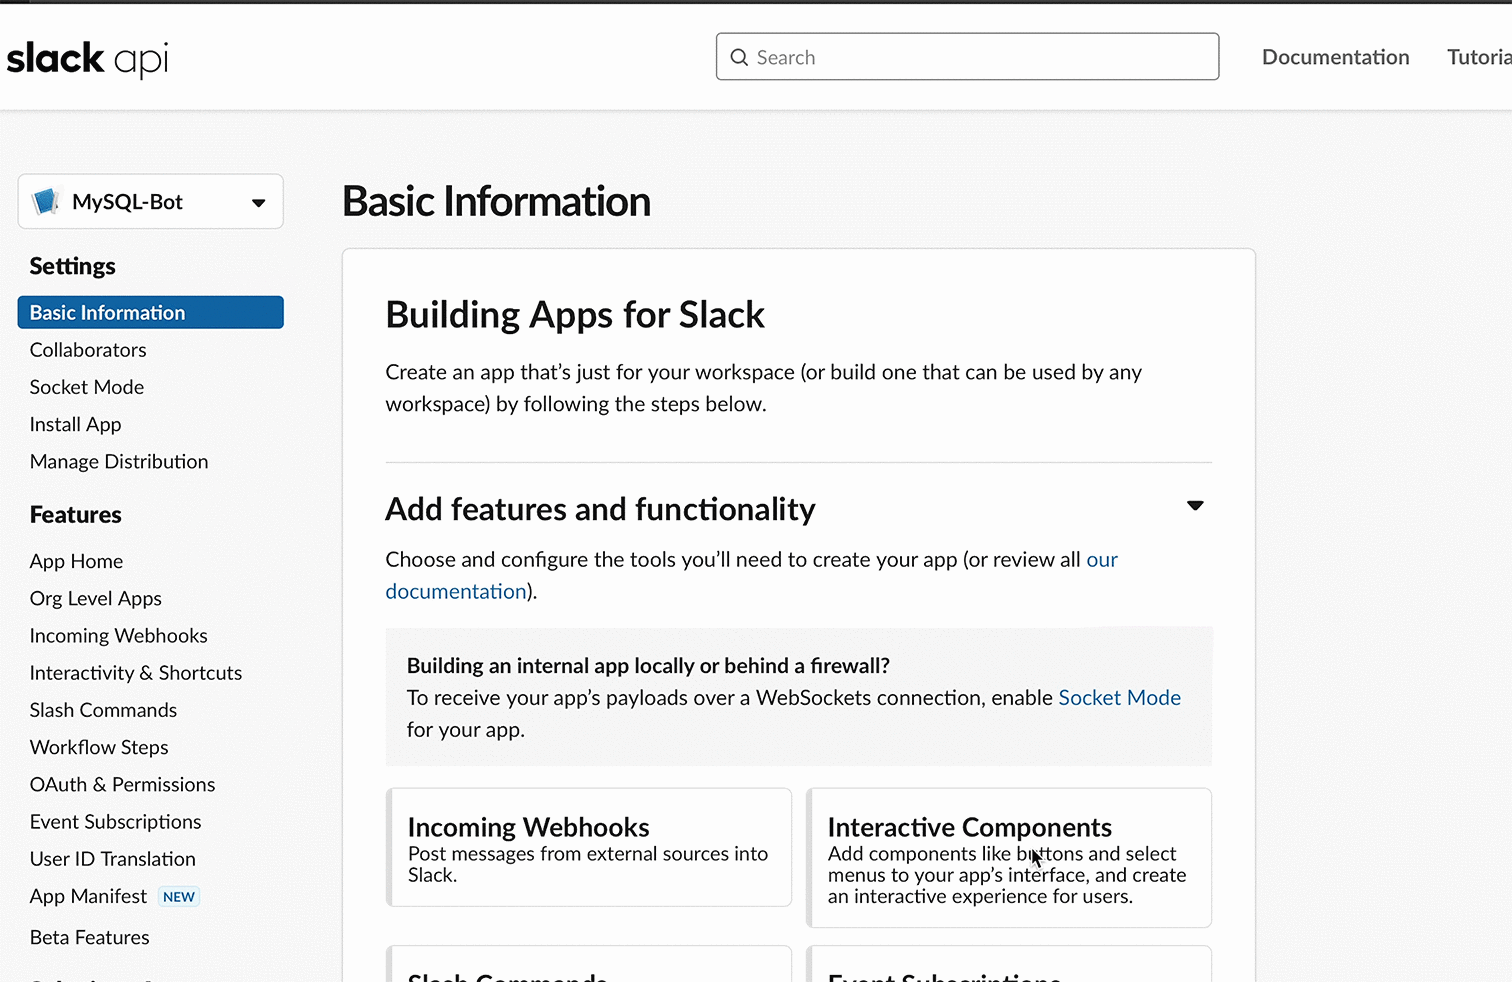Click the MySQL-Bot app icon

pyautogui.click(x=46, y=201)
